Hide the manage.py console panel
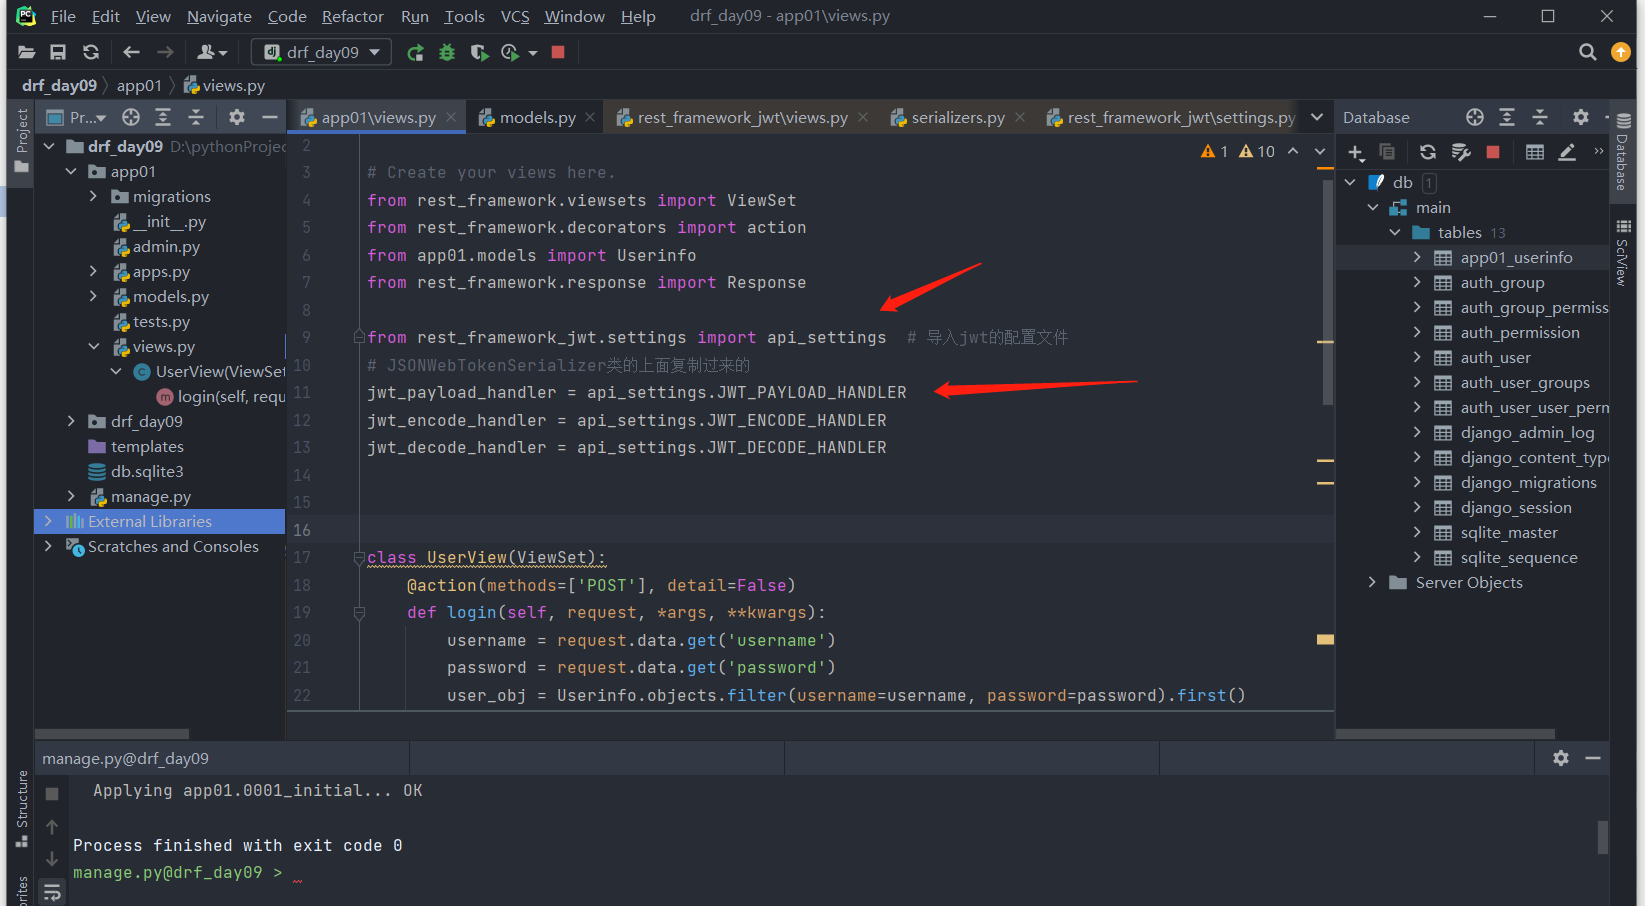This screenshot has width=1645, height=906. pyautogui.click(x=1593, y=758)
